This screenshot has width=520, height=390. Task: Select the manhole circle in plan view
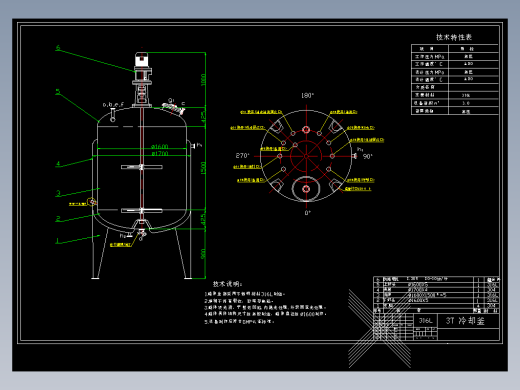coord(306,189)
